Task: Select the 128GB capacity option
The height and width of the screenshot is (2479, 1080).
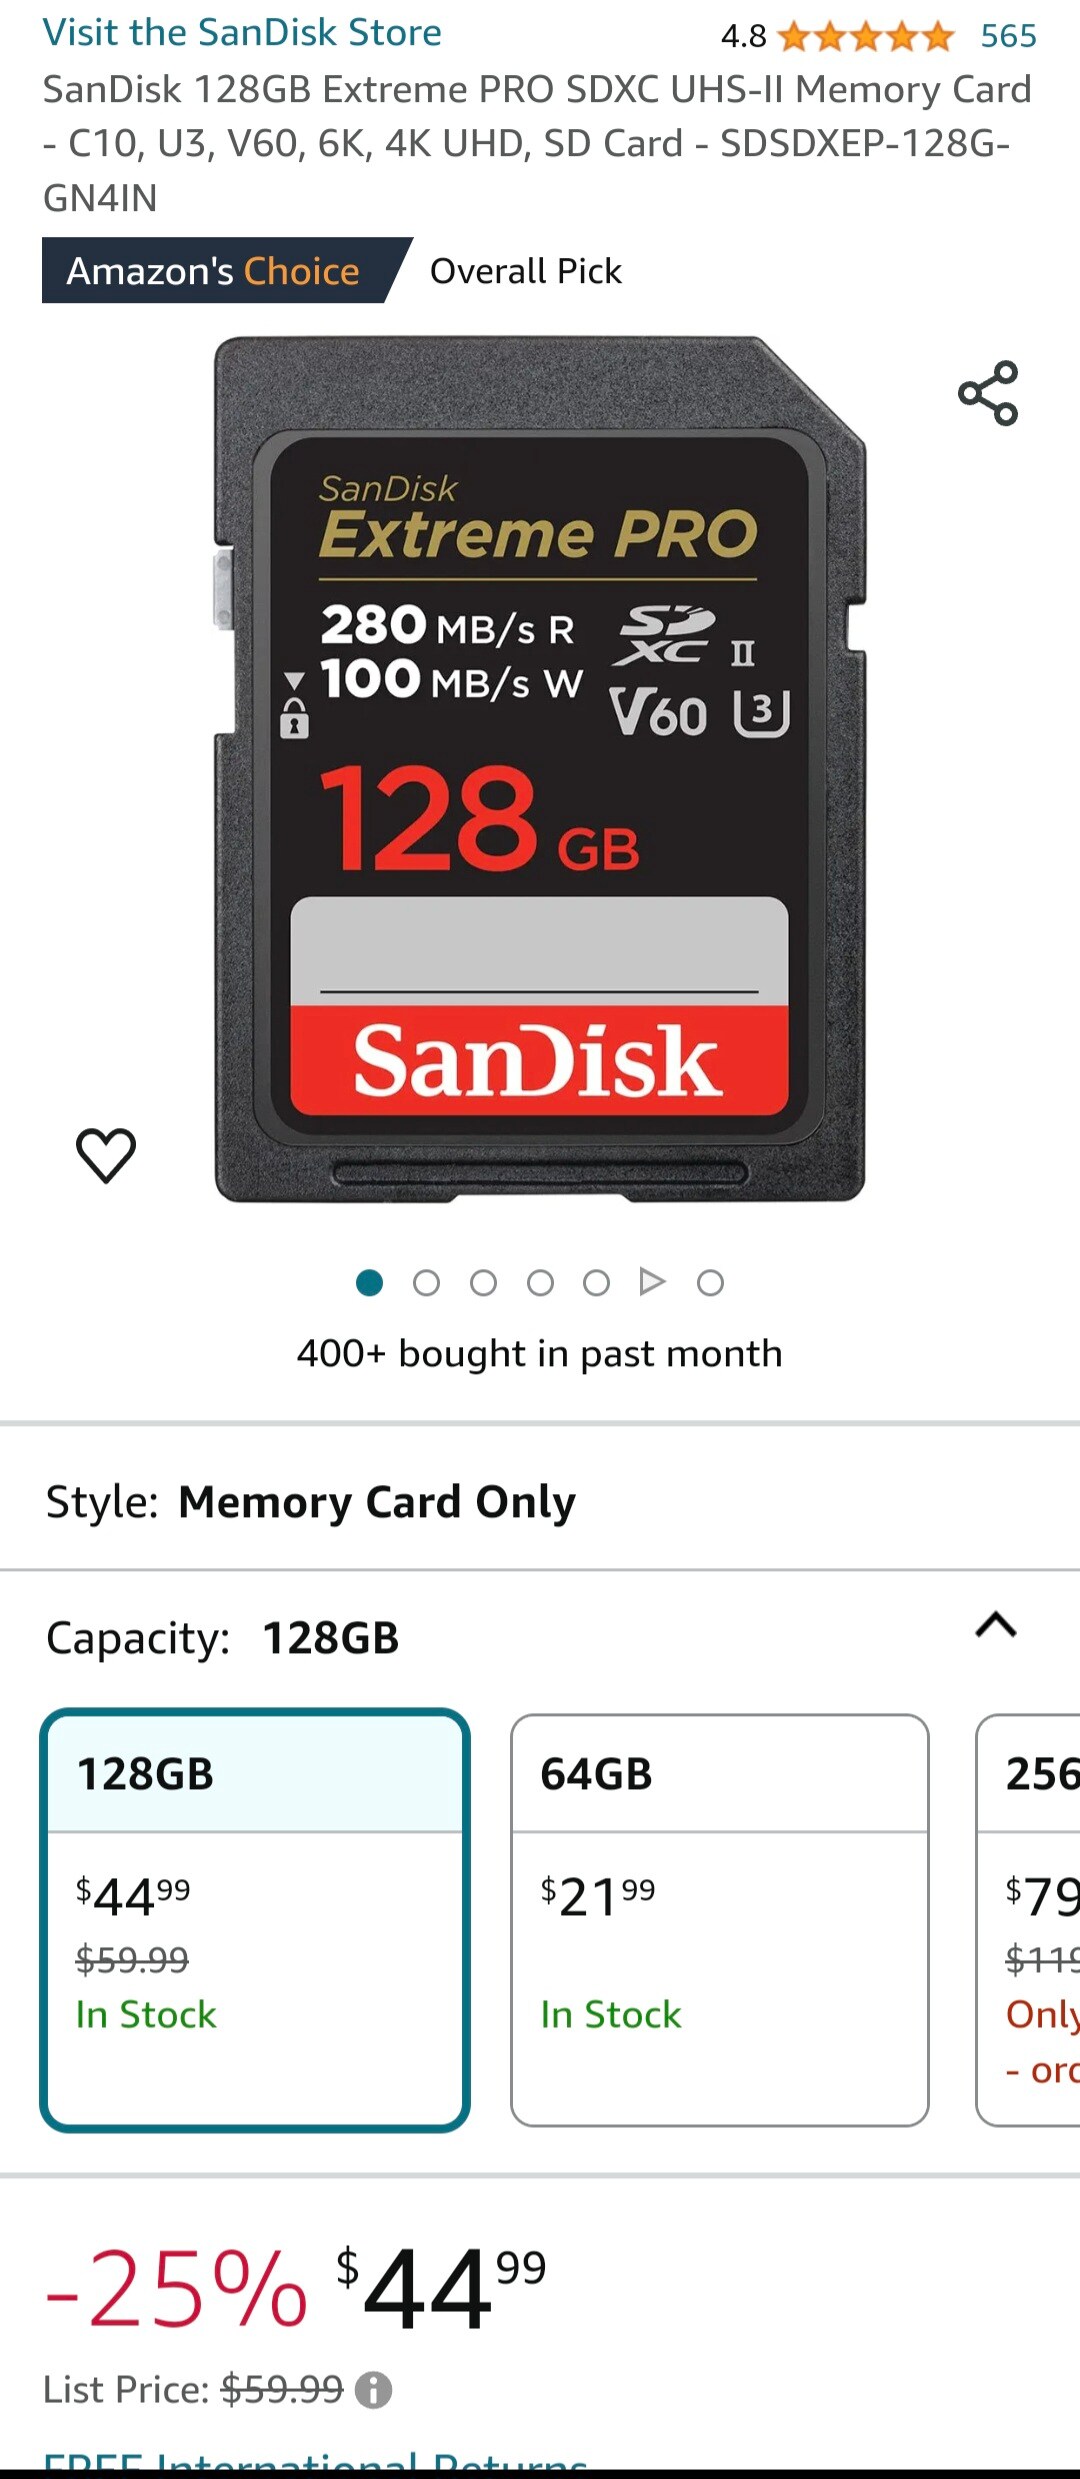Action: [x=255, y=1920]
